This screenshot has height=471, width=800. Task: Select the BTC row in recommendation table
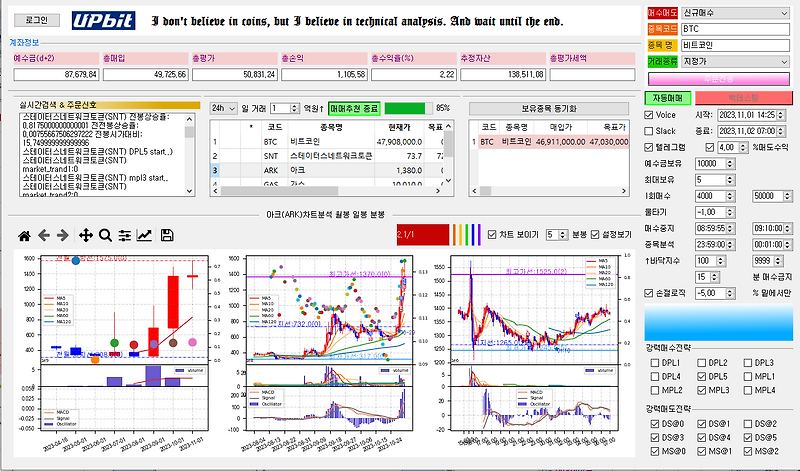click(327, 142)
